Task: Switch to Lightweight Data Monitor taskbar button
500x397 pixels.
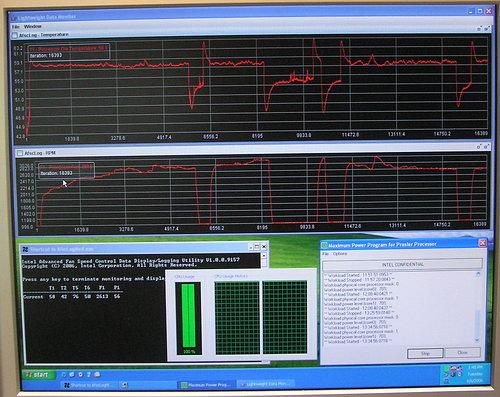Action: [x=265, y=384]
